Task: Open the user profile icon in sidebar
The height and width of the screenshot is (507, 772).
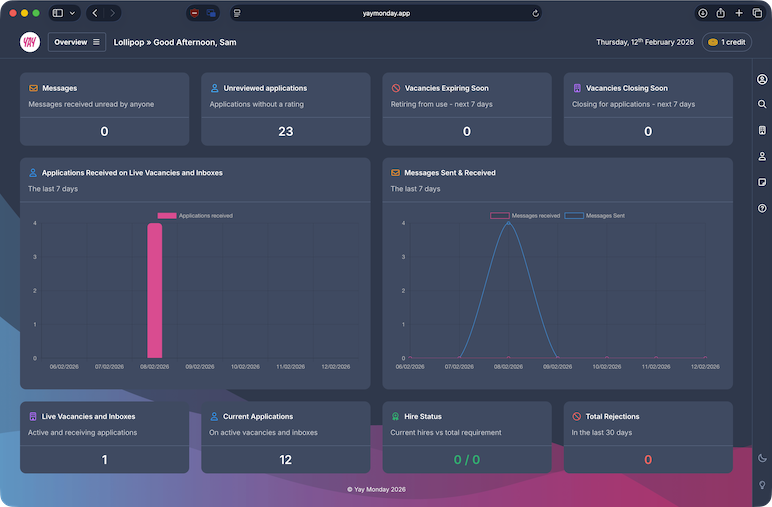Action: click(762, 79)
